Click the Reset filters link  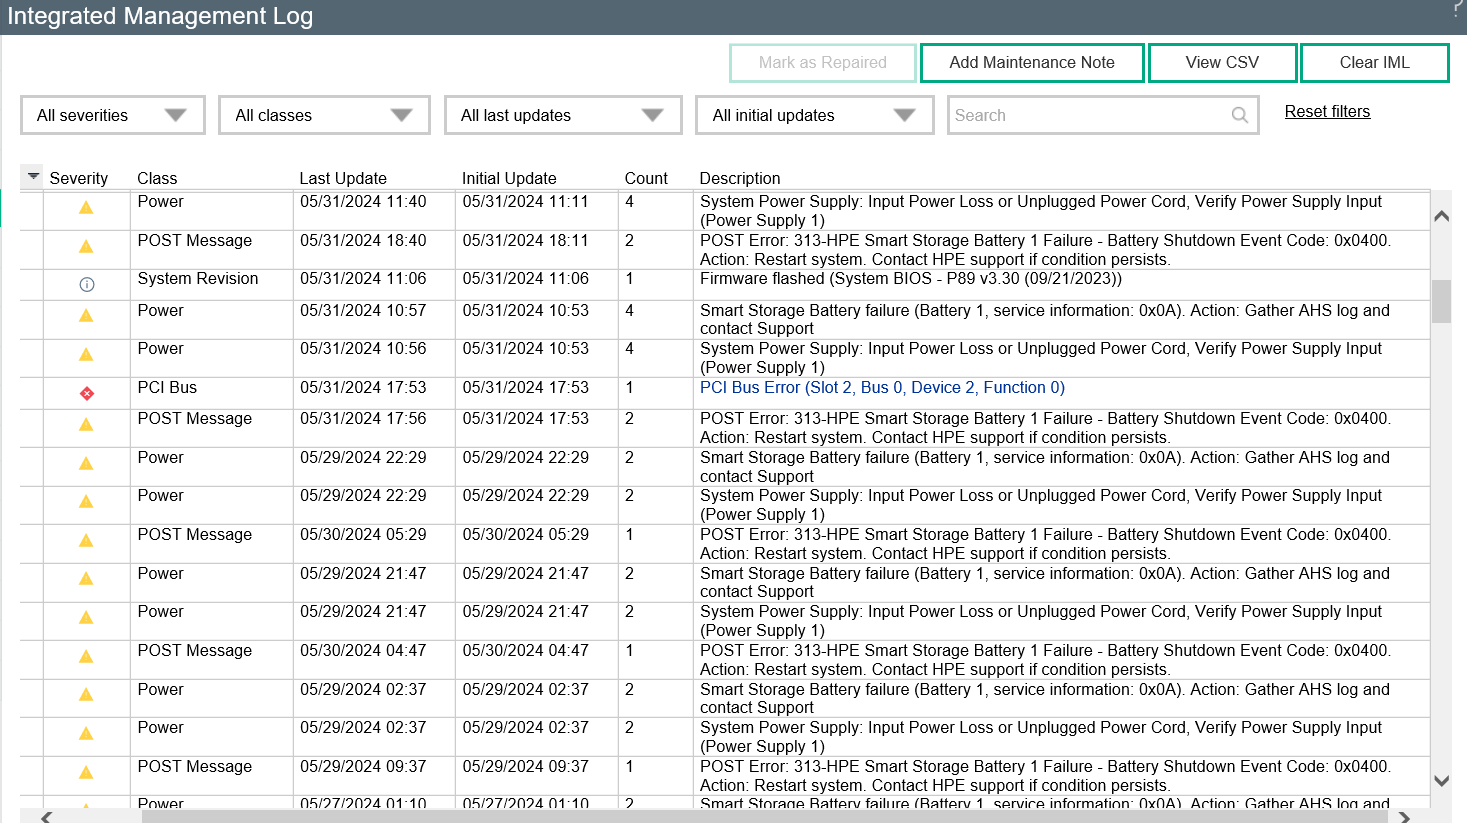(1327, 111)
